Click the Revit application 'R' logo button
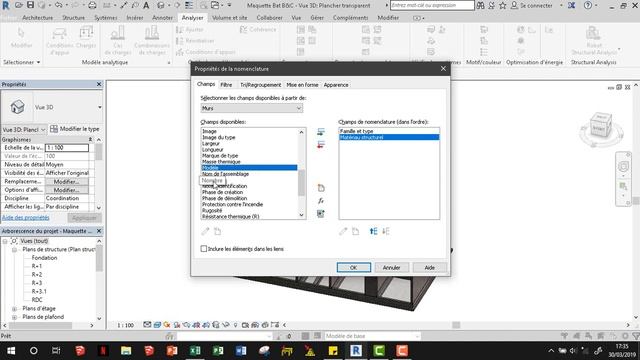Image resolution: width=640 pixels, height=360 pixels. pos(6,6)
